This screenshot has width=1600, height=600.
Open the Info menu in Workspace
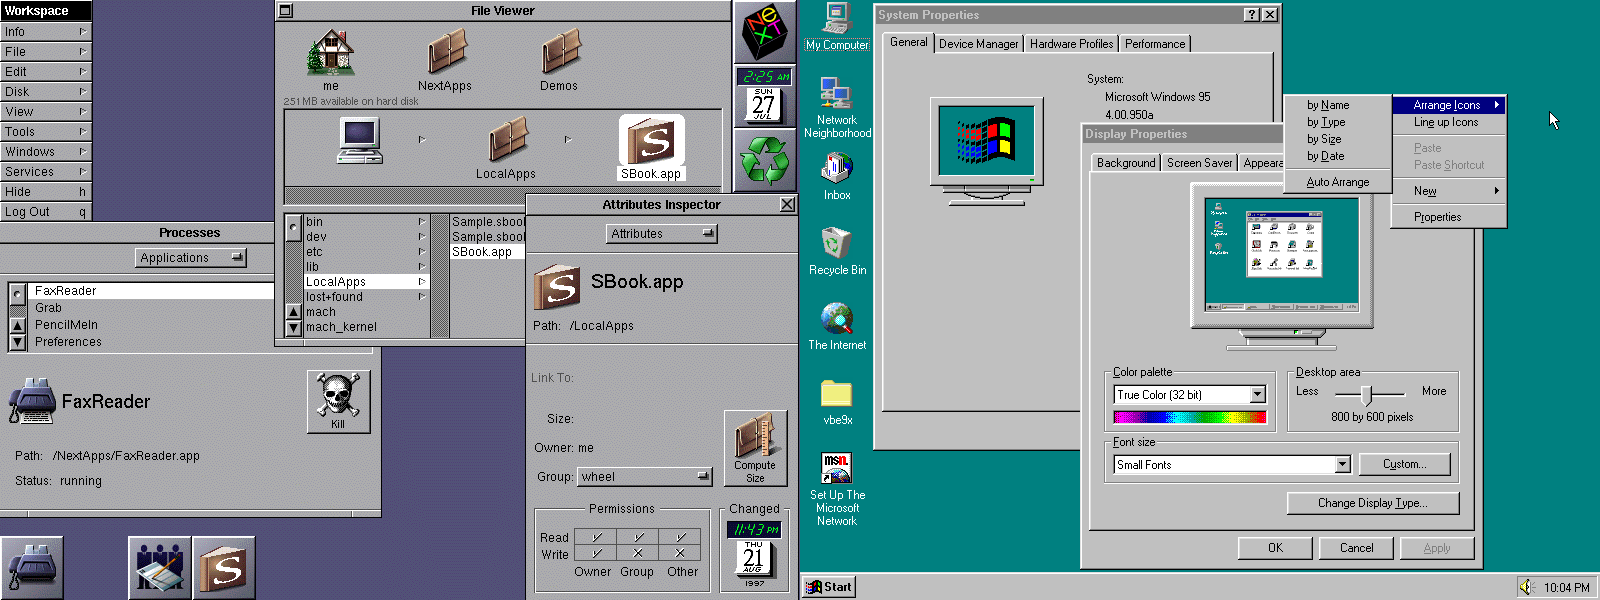[x=46, y=32]
